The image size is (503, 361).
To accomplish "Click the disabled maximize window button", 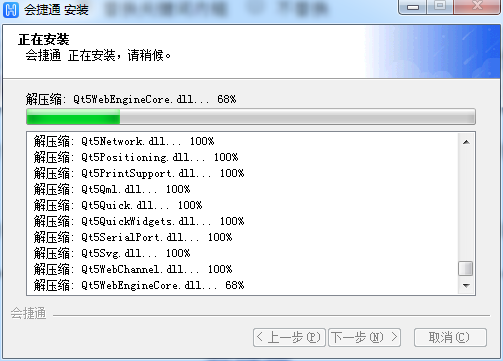I will [x=440, y=7].
